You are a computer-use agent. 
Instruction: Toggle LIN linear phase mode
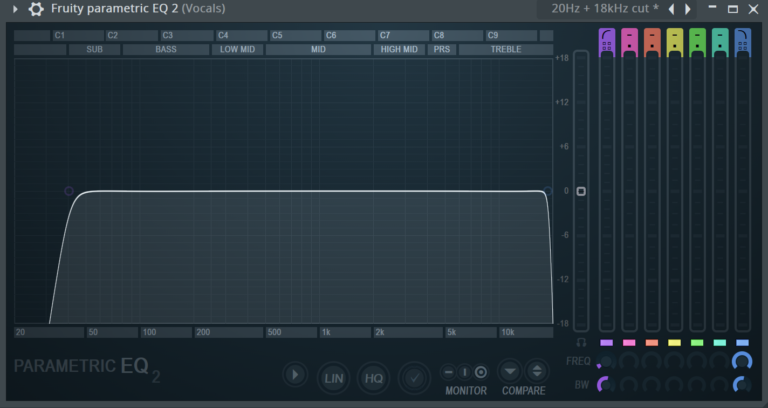pyautogui.click(x=334, y=378)
